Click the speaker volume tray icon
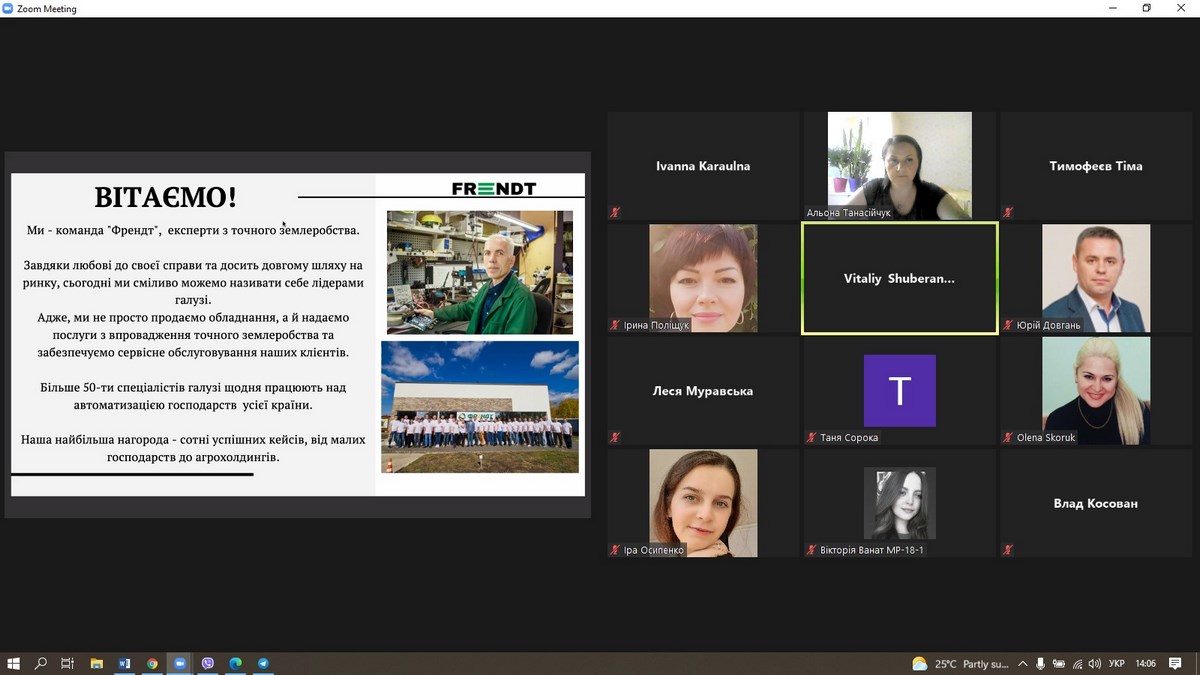The width and height of the screenshot is (1200, 675). coord(1094,664)
